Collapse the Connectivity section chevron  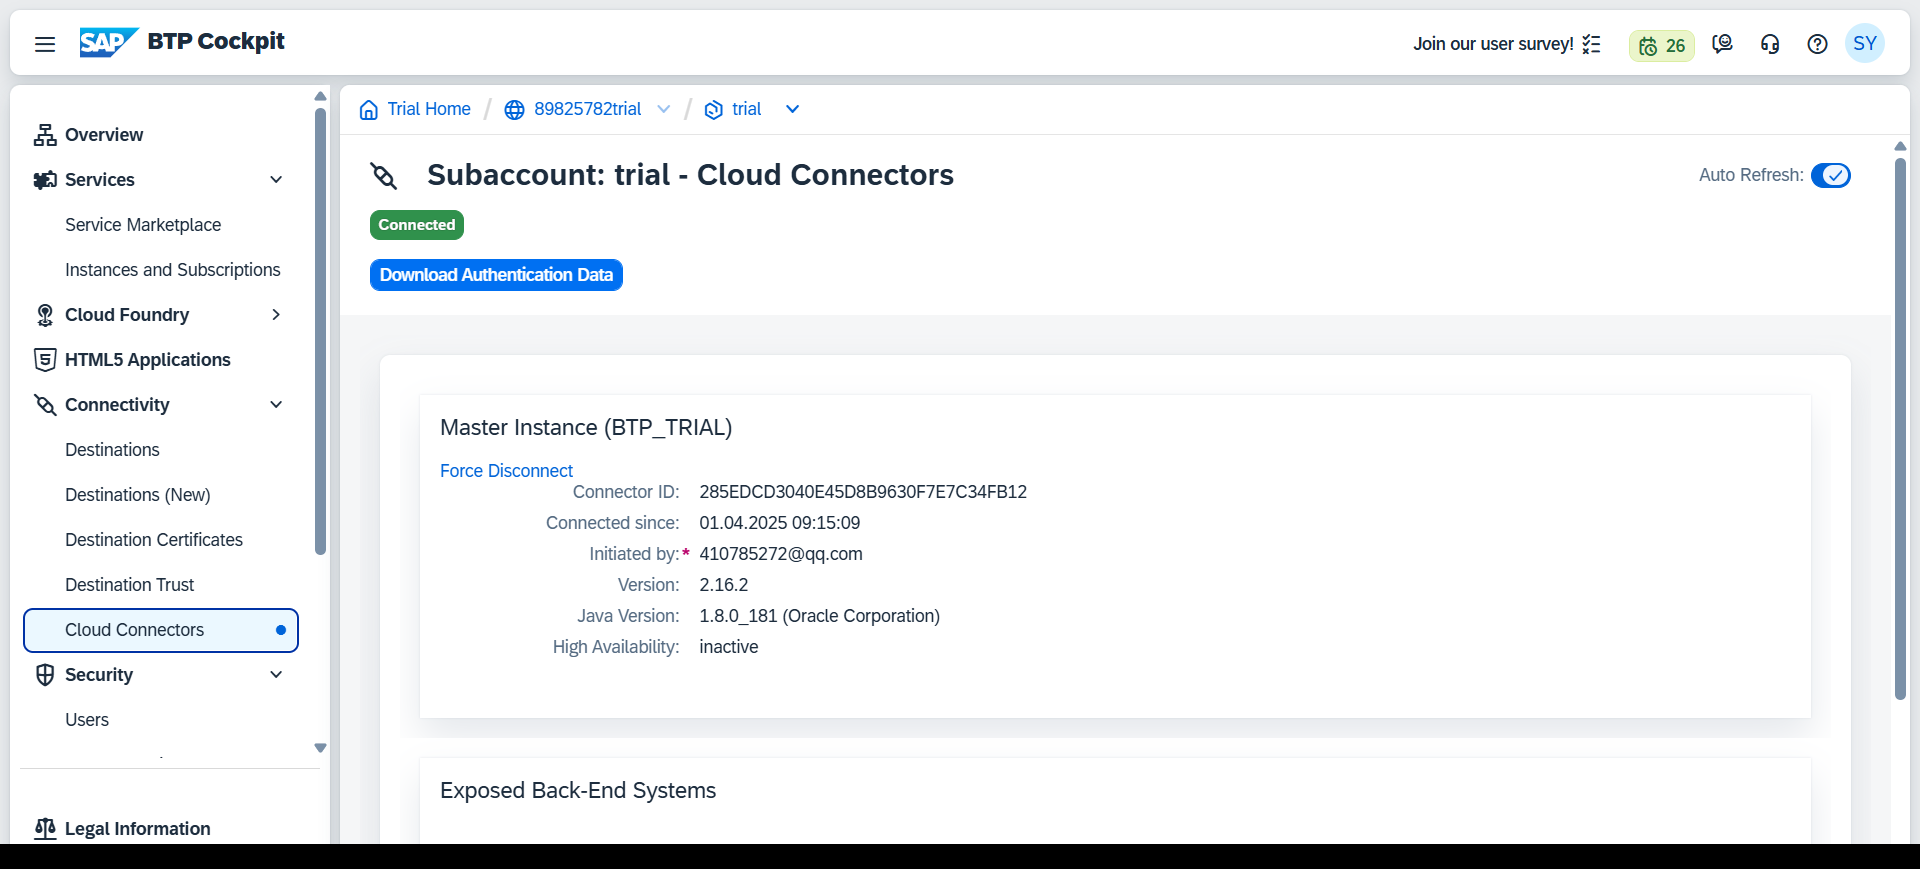coord(277,405)
